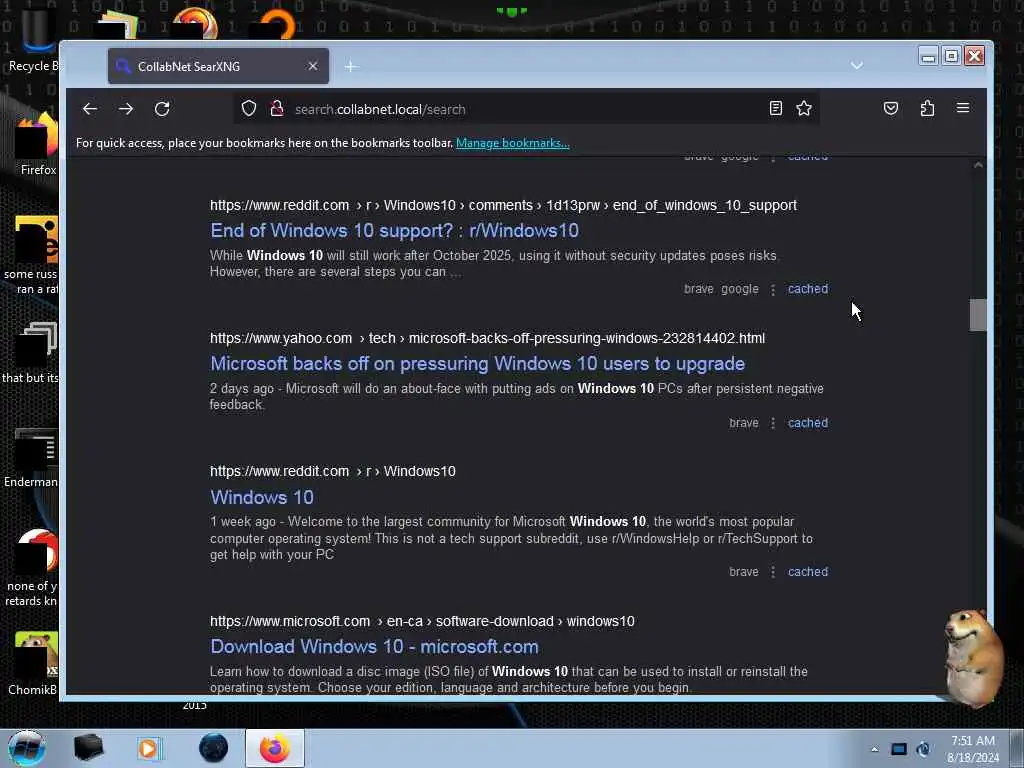
Task: Click the hamster desktop mascot image
Action: click(x=973, y=658)
